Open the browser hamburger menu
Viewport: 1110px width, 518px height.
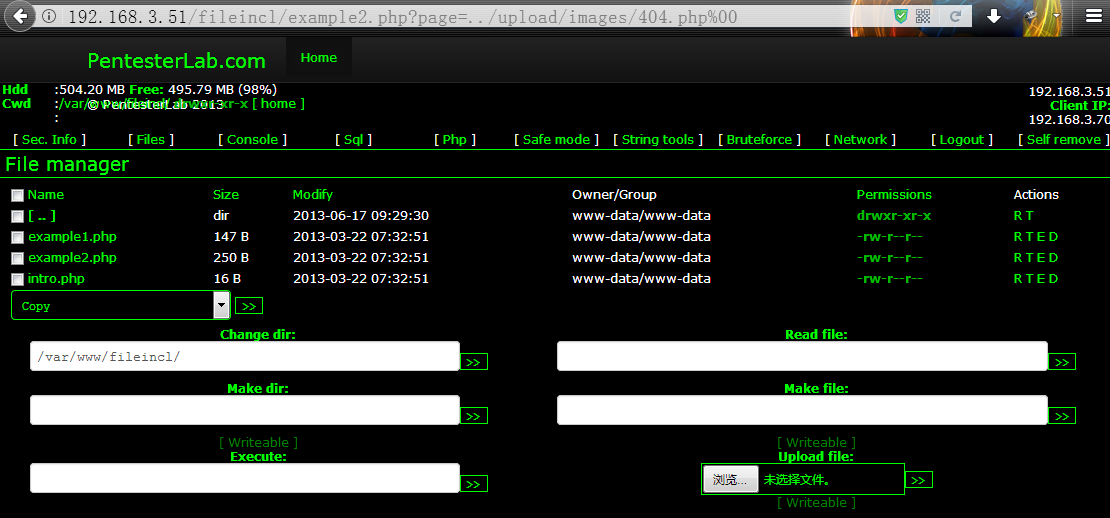pos(1093,16)
